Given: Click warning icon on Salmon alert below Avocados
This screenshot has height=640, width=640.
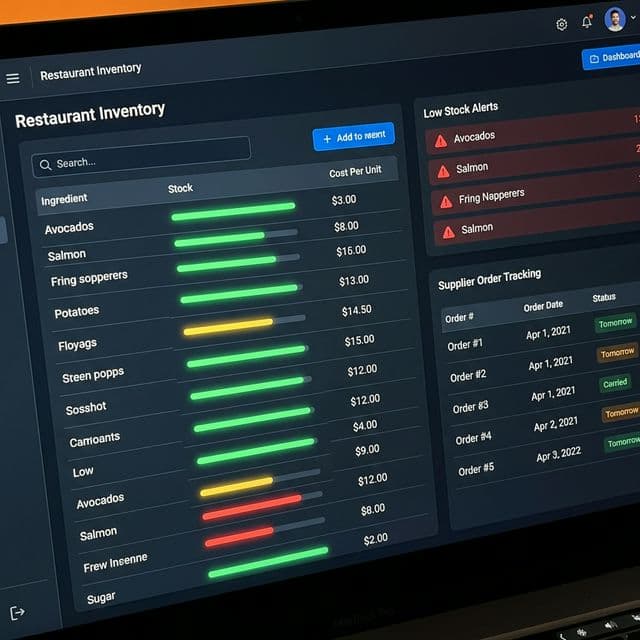Looking at the screenshot, I should (x=443, y=171).
